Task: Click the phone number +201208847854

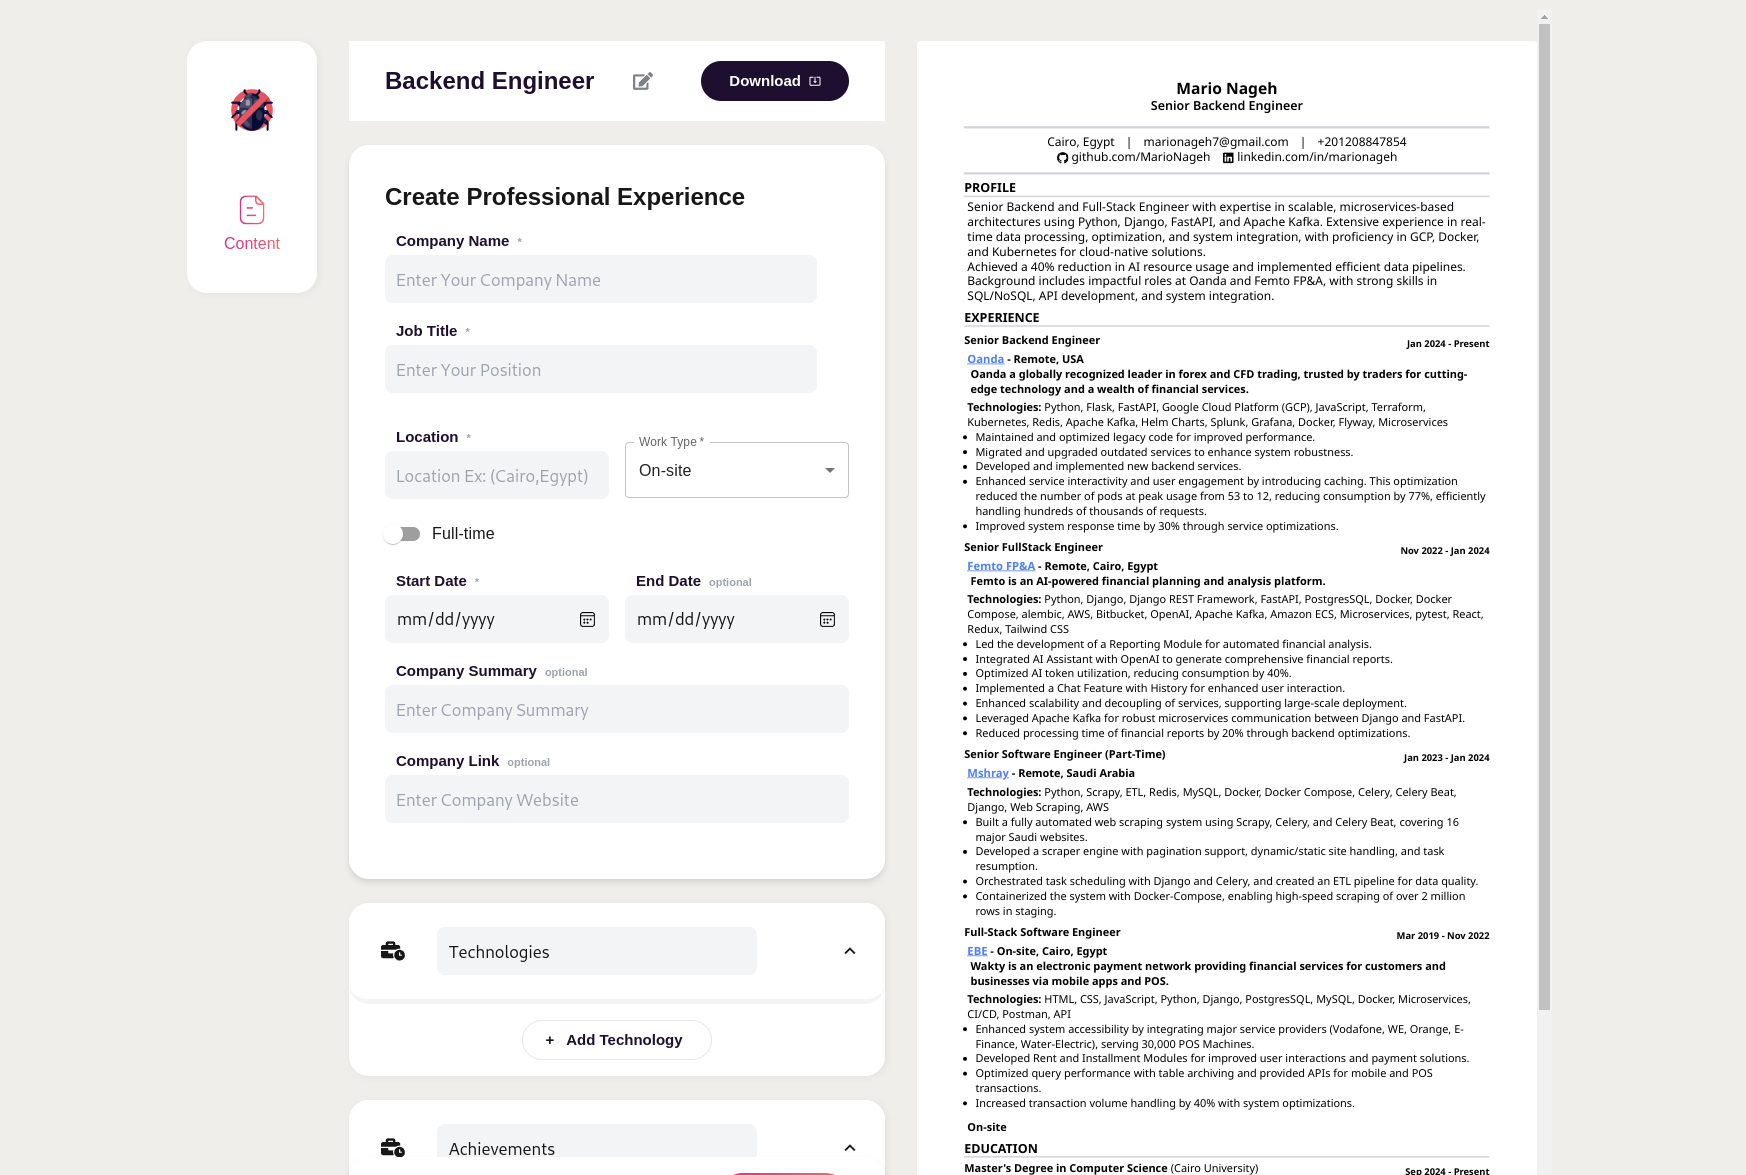Action: 1362,142
